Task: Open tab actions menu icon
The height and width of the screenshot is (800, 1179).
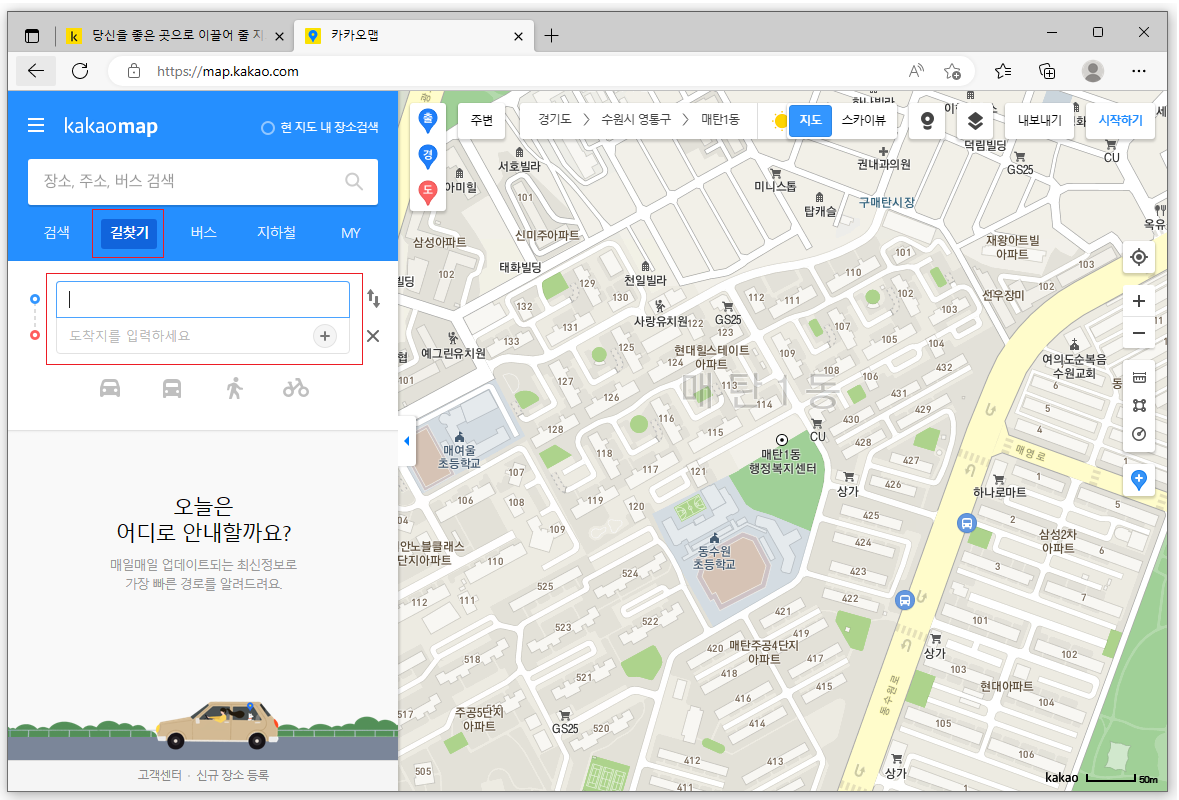Action: click(32, 35)
